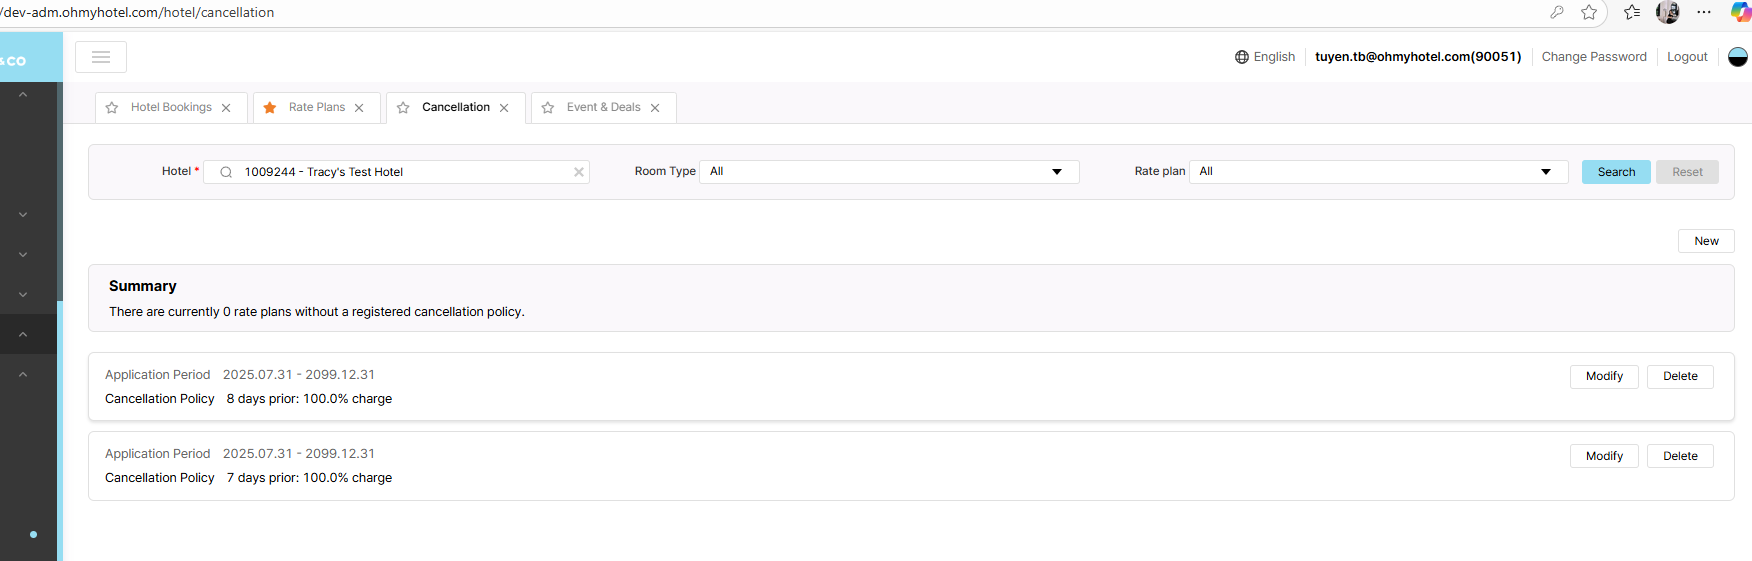Select the Cancellation tab
Viewport: 1752px width, 561px height.
[x=456, y=108]
